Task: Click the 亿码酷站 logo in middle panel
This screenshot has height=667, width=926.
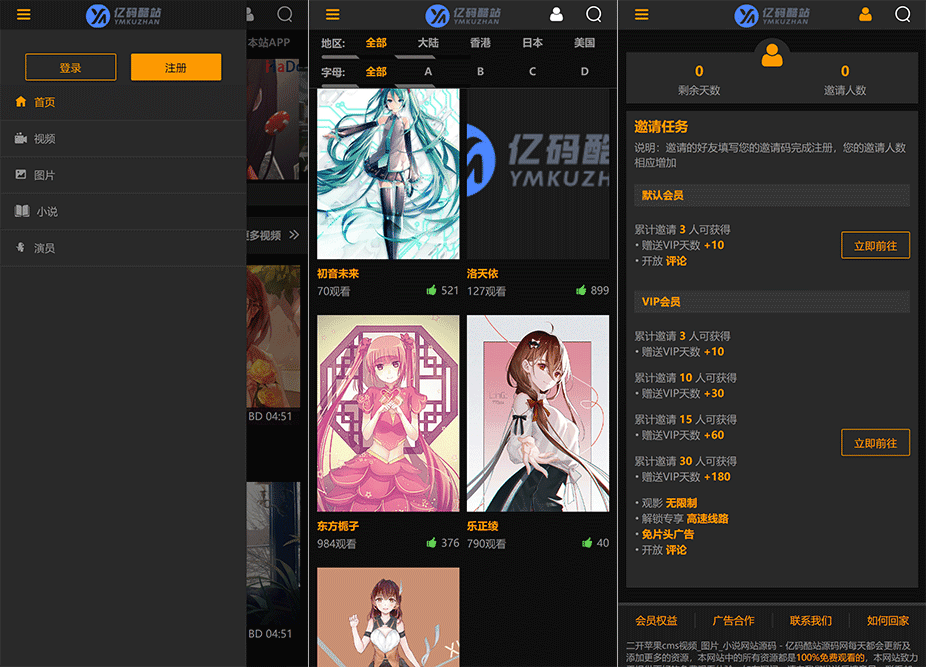Action: [x=463, y=15]
